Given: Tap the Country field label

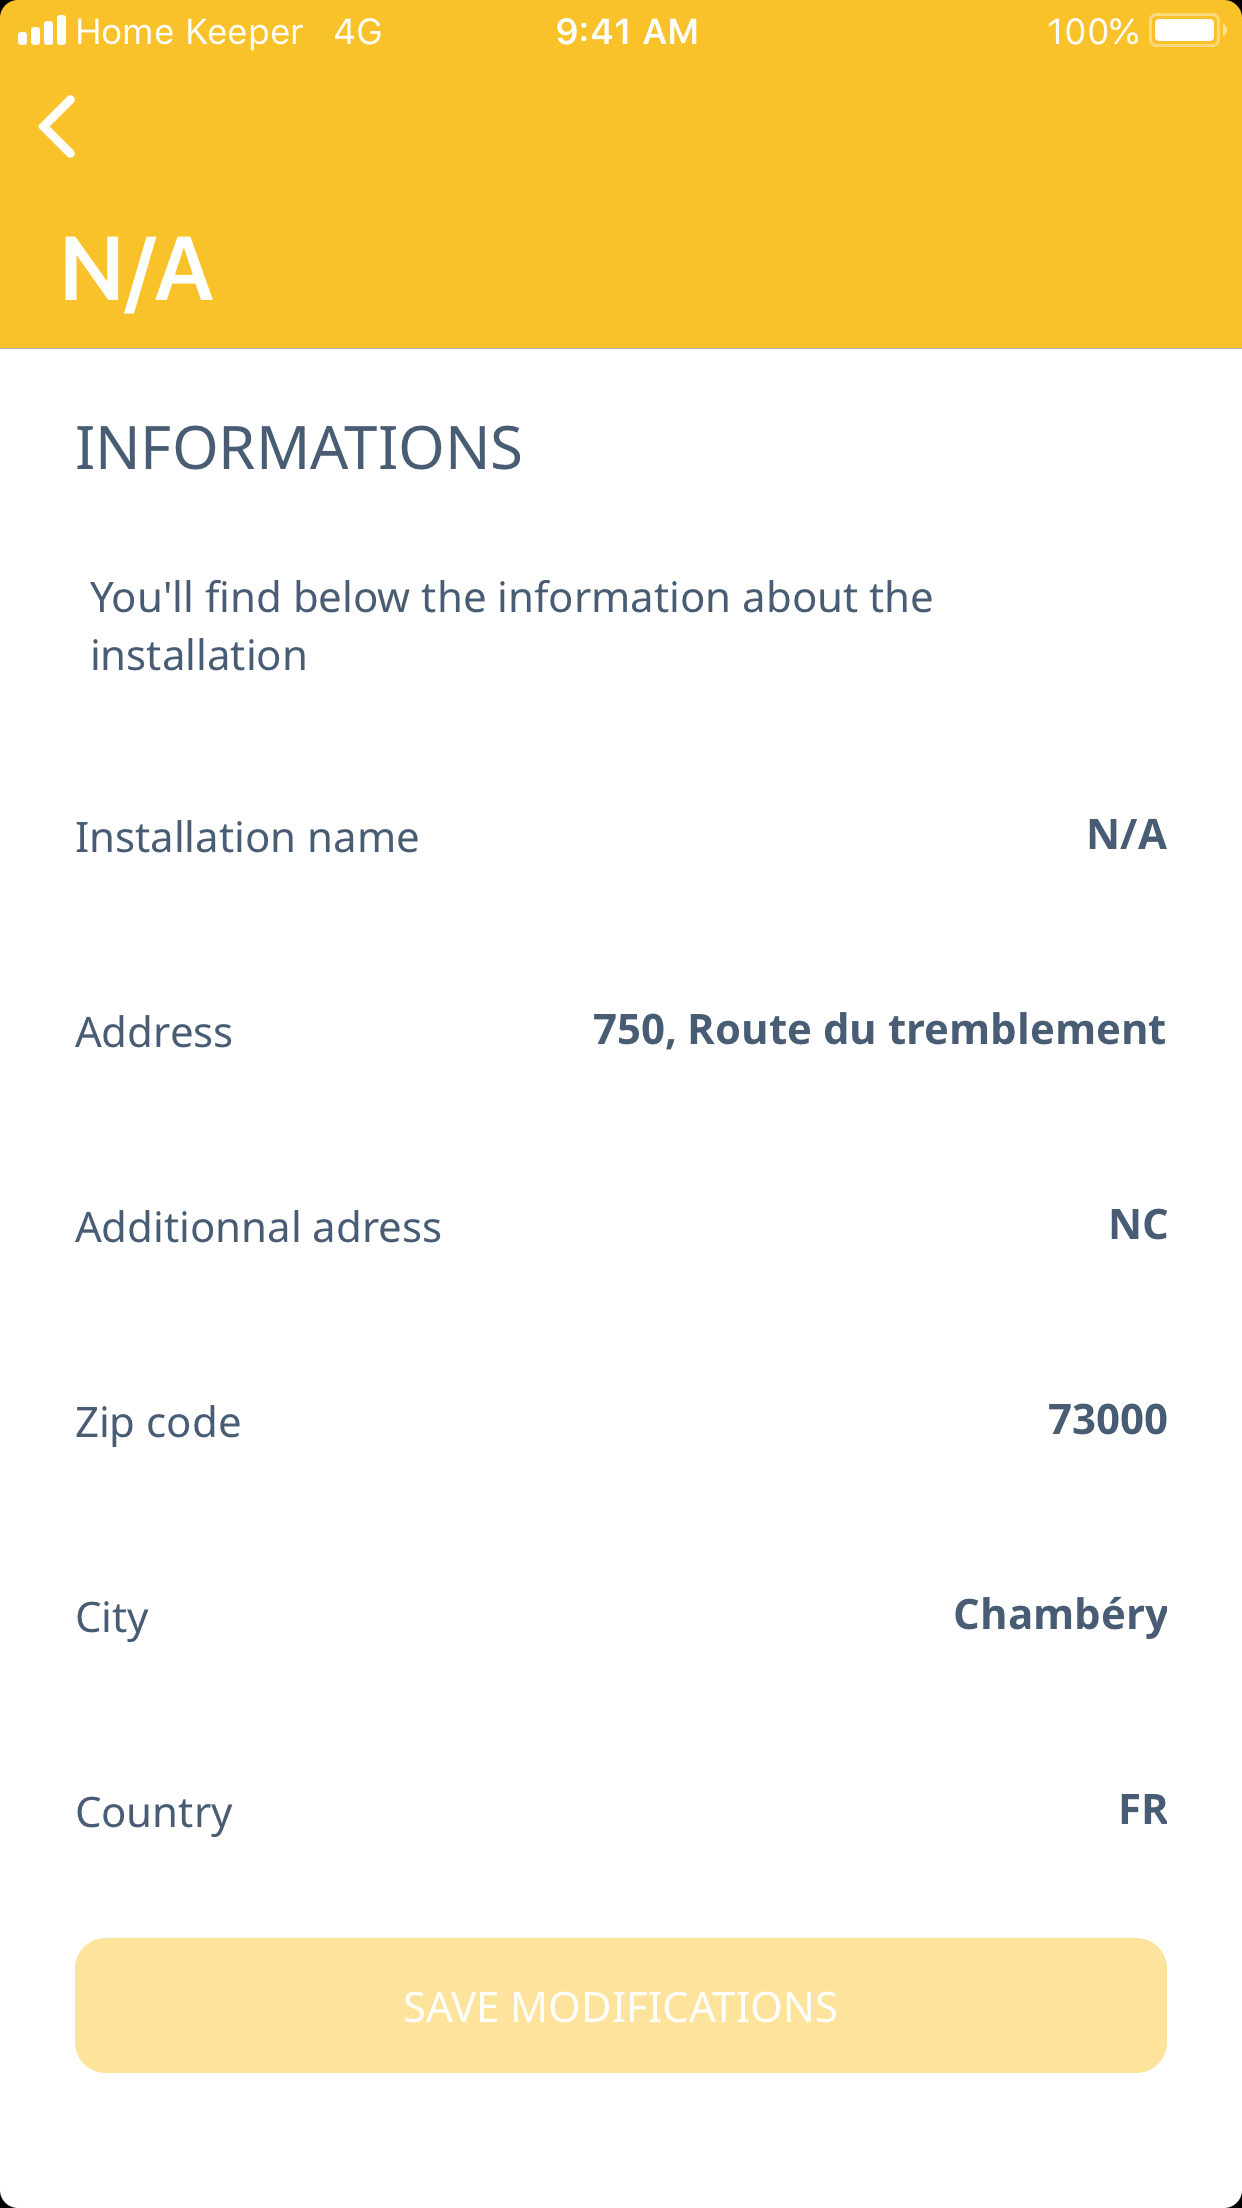Looking at the screenshot, I should pyautogui.click(x=154, y=1813).
